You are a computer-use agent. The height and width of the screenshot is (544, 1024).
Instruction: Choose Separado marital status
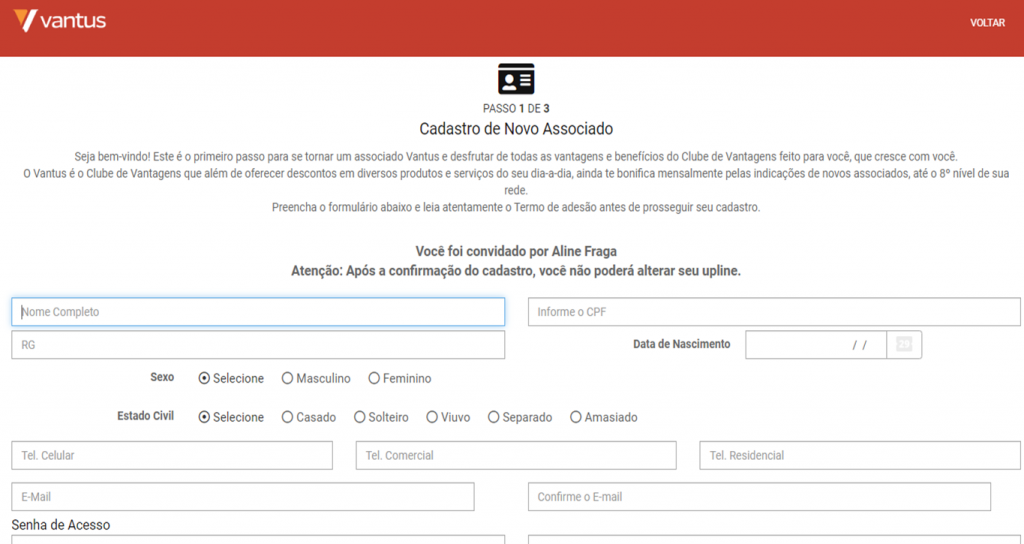[x=494, y=417]
